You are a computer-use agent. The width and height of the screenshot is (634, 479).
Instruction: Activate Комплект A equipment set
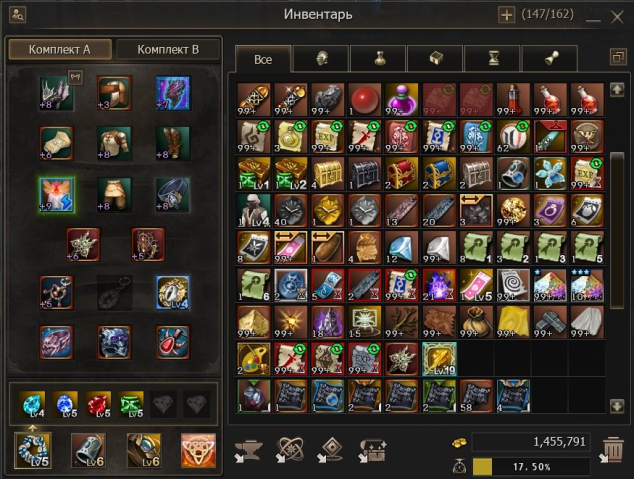(60, 50)
